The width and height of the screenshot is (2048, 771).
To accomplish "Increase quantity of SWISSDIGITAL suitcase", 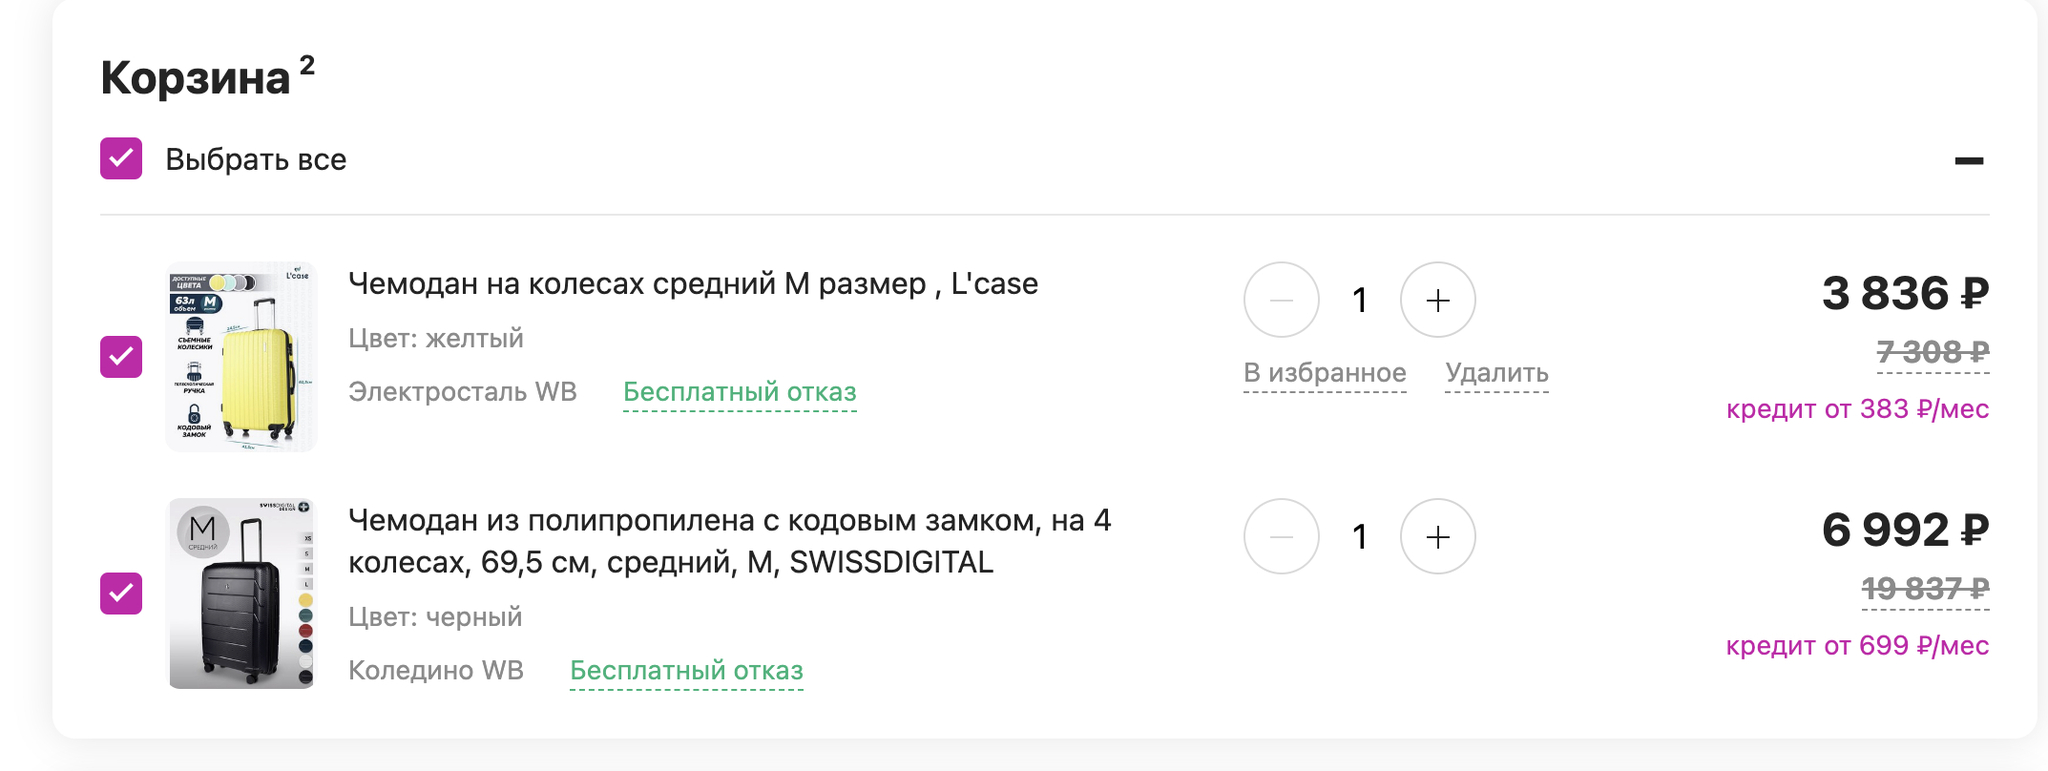I will pyautogui.click(x=1437, y=537).
